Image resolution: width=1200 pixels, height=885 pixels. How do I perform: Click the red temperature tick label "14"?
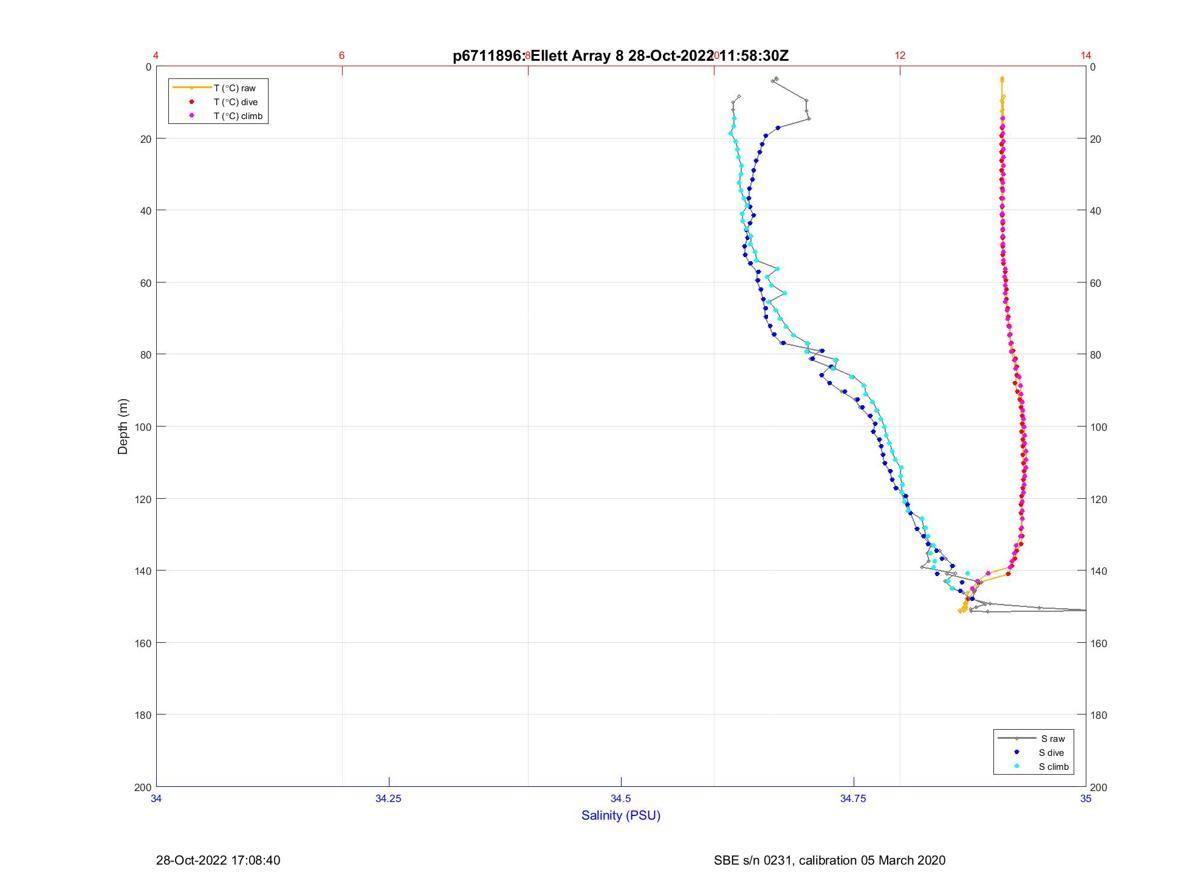(1086, 55)
